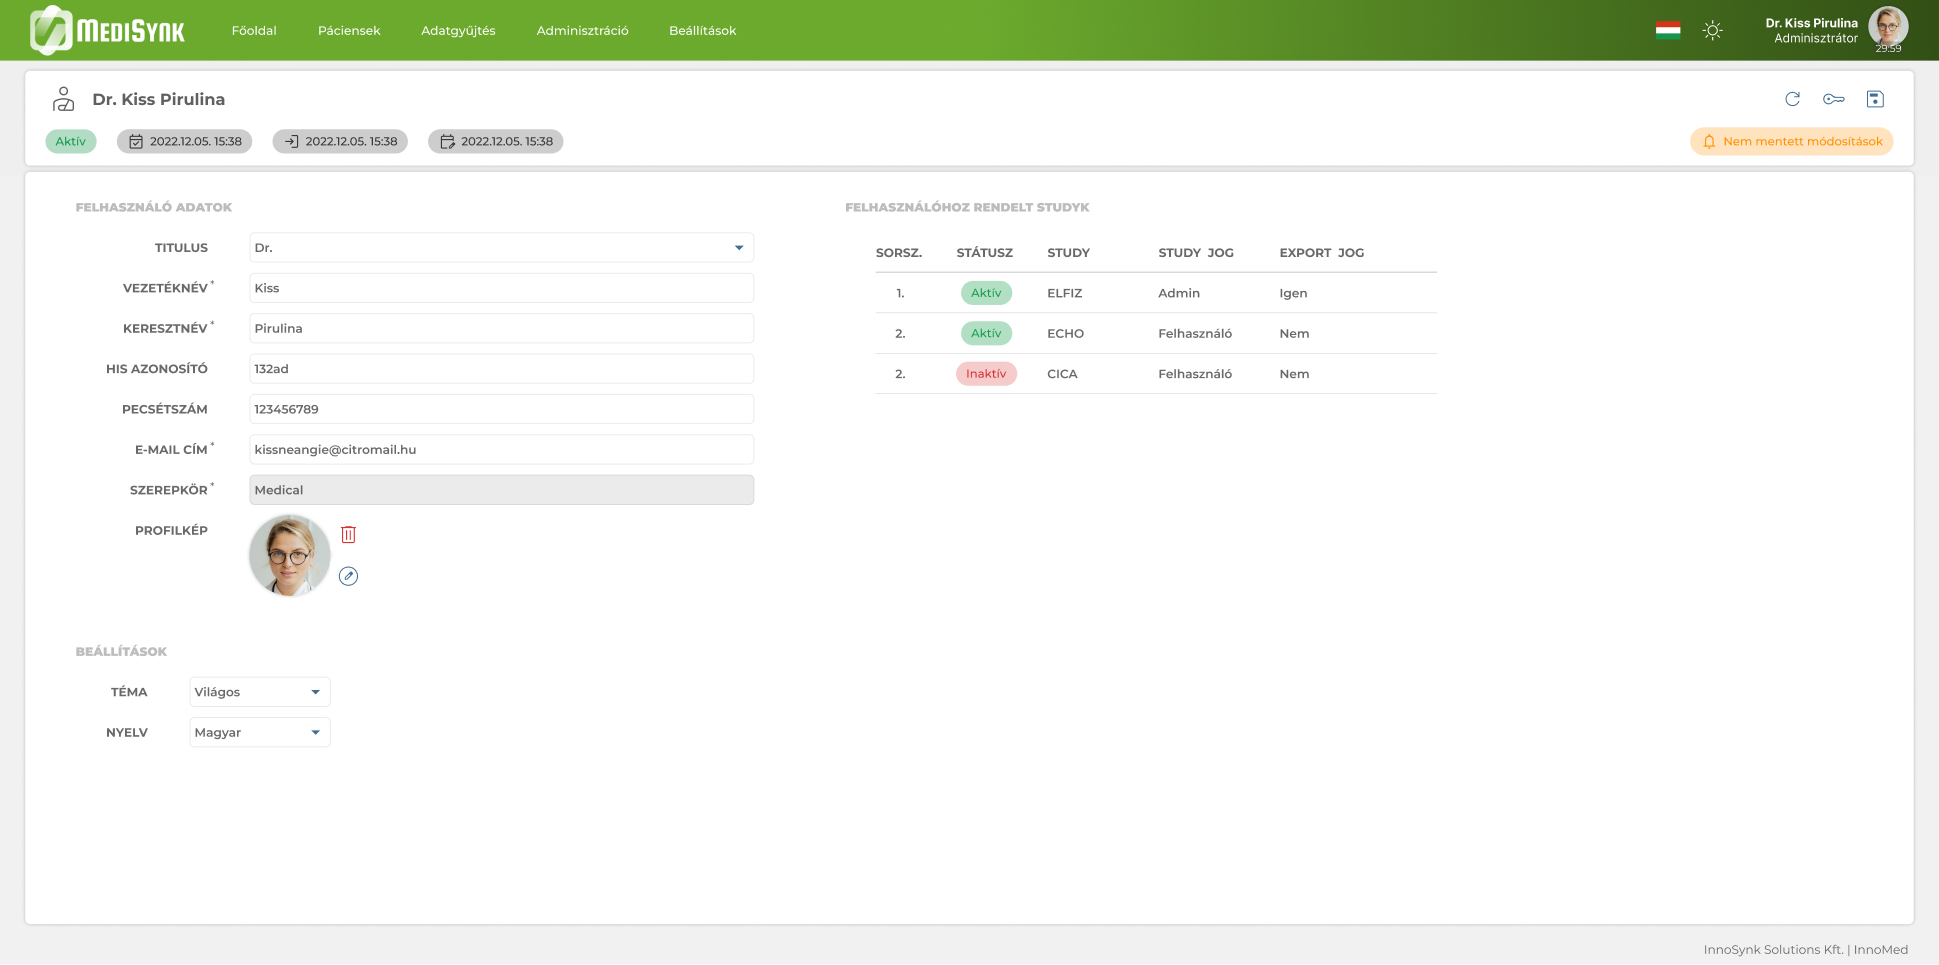Screen dimensions: 1939x965
Task: Open the Titulus dropdown
Action: (x=501, y=248)
